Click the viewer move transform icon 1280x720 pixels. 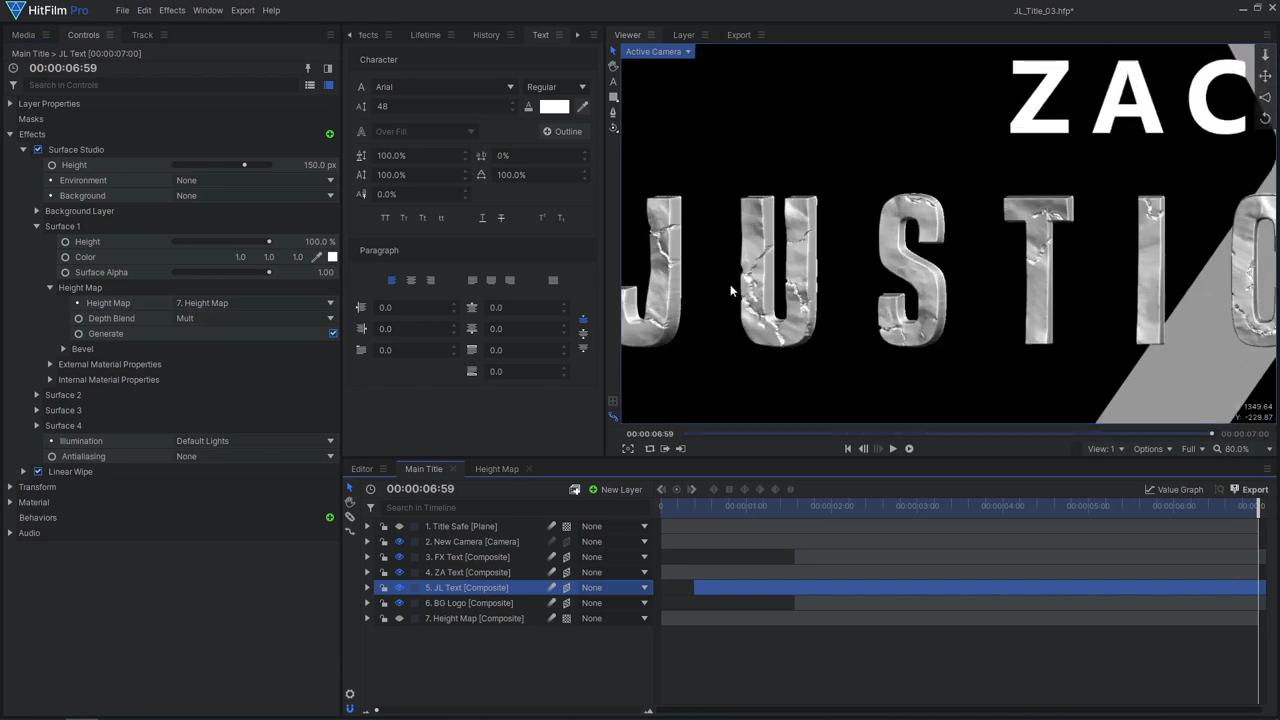1265,76
